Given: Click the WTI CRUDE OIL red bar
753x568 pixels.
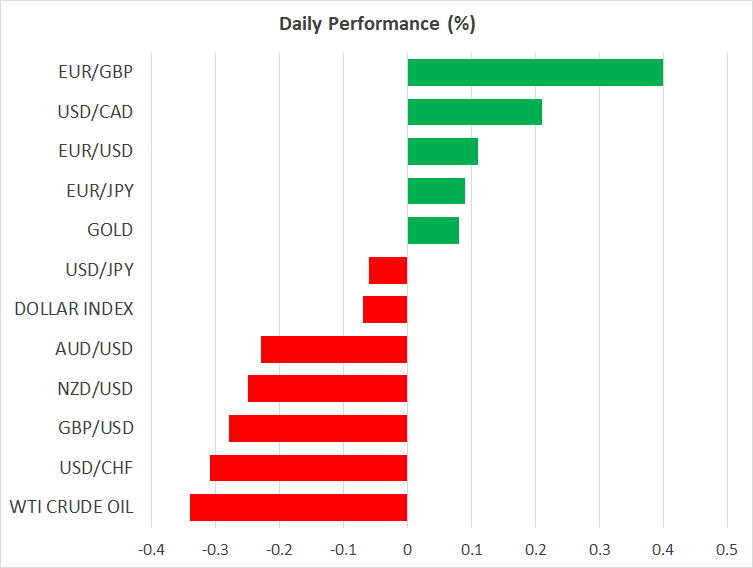Looking at the screenshot, I should pos(298,507).
